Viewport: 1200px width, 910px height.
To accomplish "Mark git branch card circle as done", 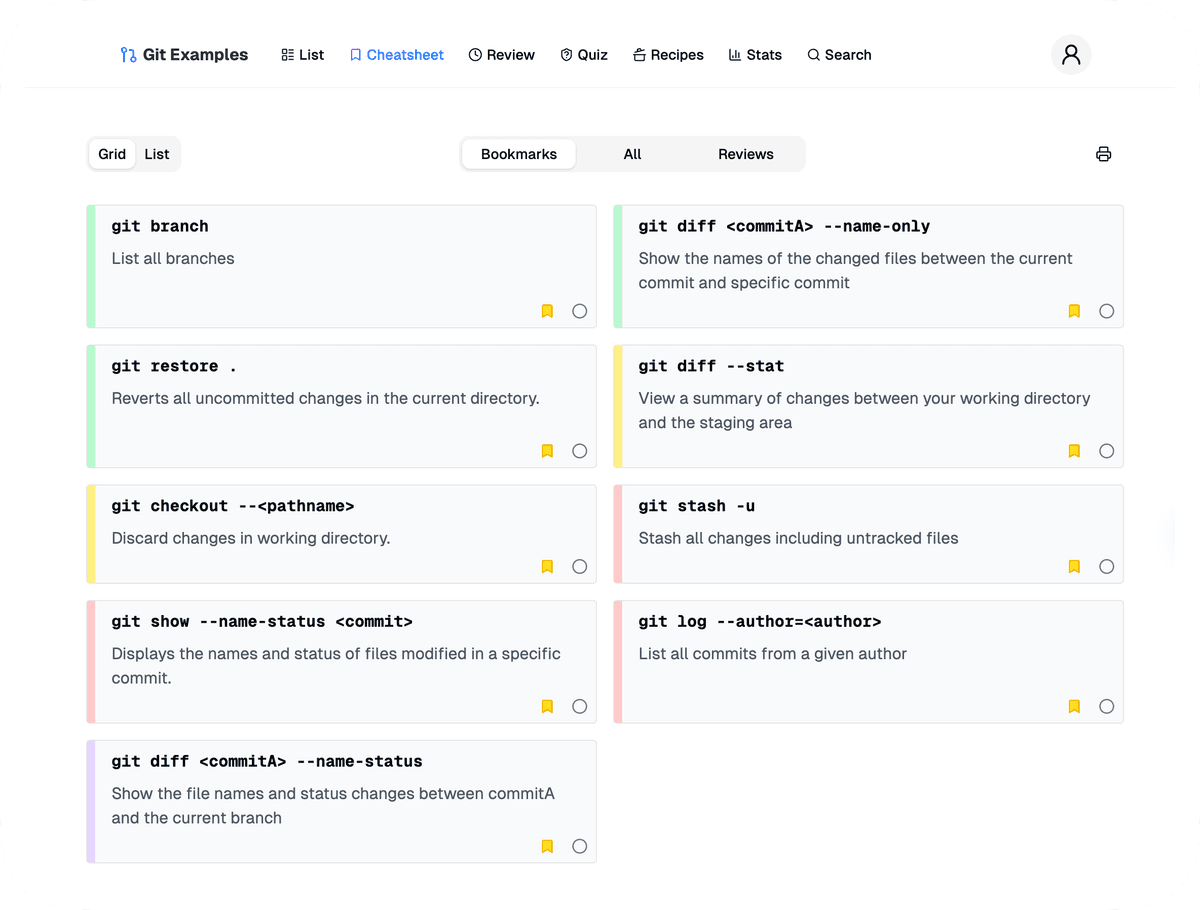I will tap(579, 311).
